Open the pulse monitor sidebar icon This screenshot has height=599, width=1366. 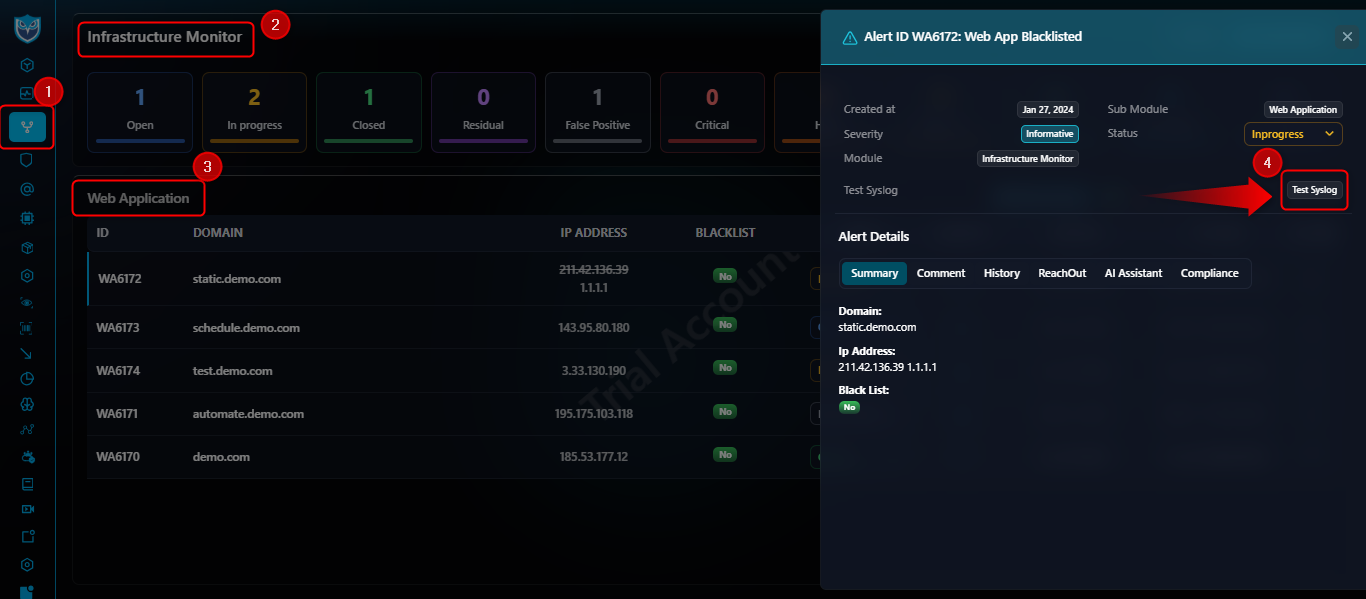(x=27, y=93)
